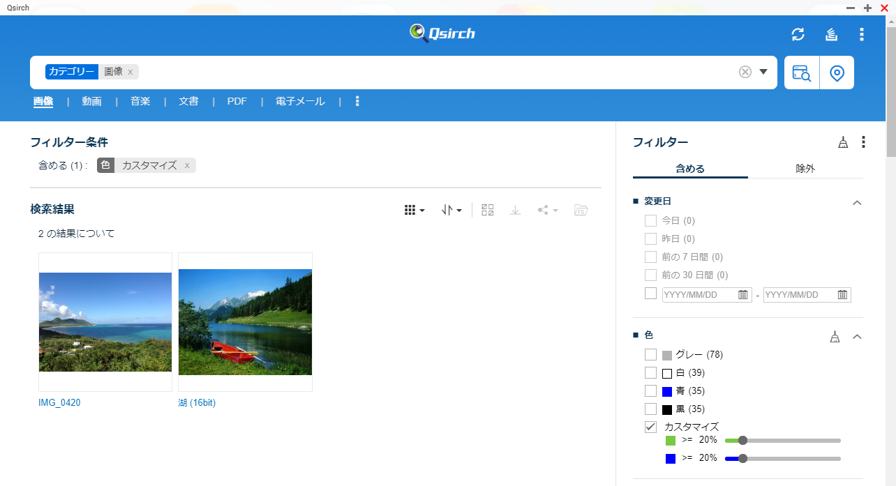This screenshot has height=486, width=896.
Task: Select the 動画 category tab
Action: tap(92, 101)
